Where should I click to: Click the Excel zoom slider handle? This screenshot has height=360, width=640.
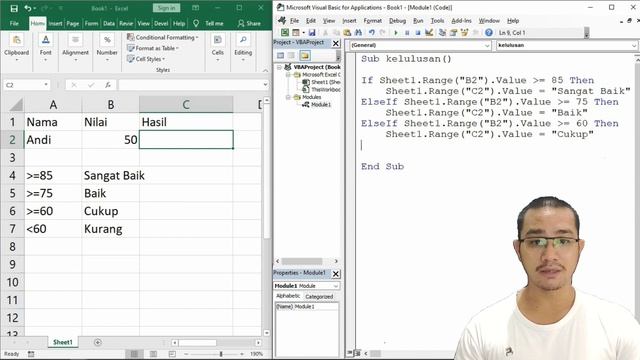221,354
